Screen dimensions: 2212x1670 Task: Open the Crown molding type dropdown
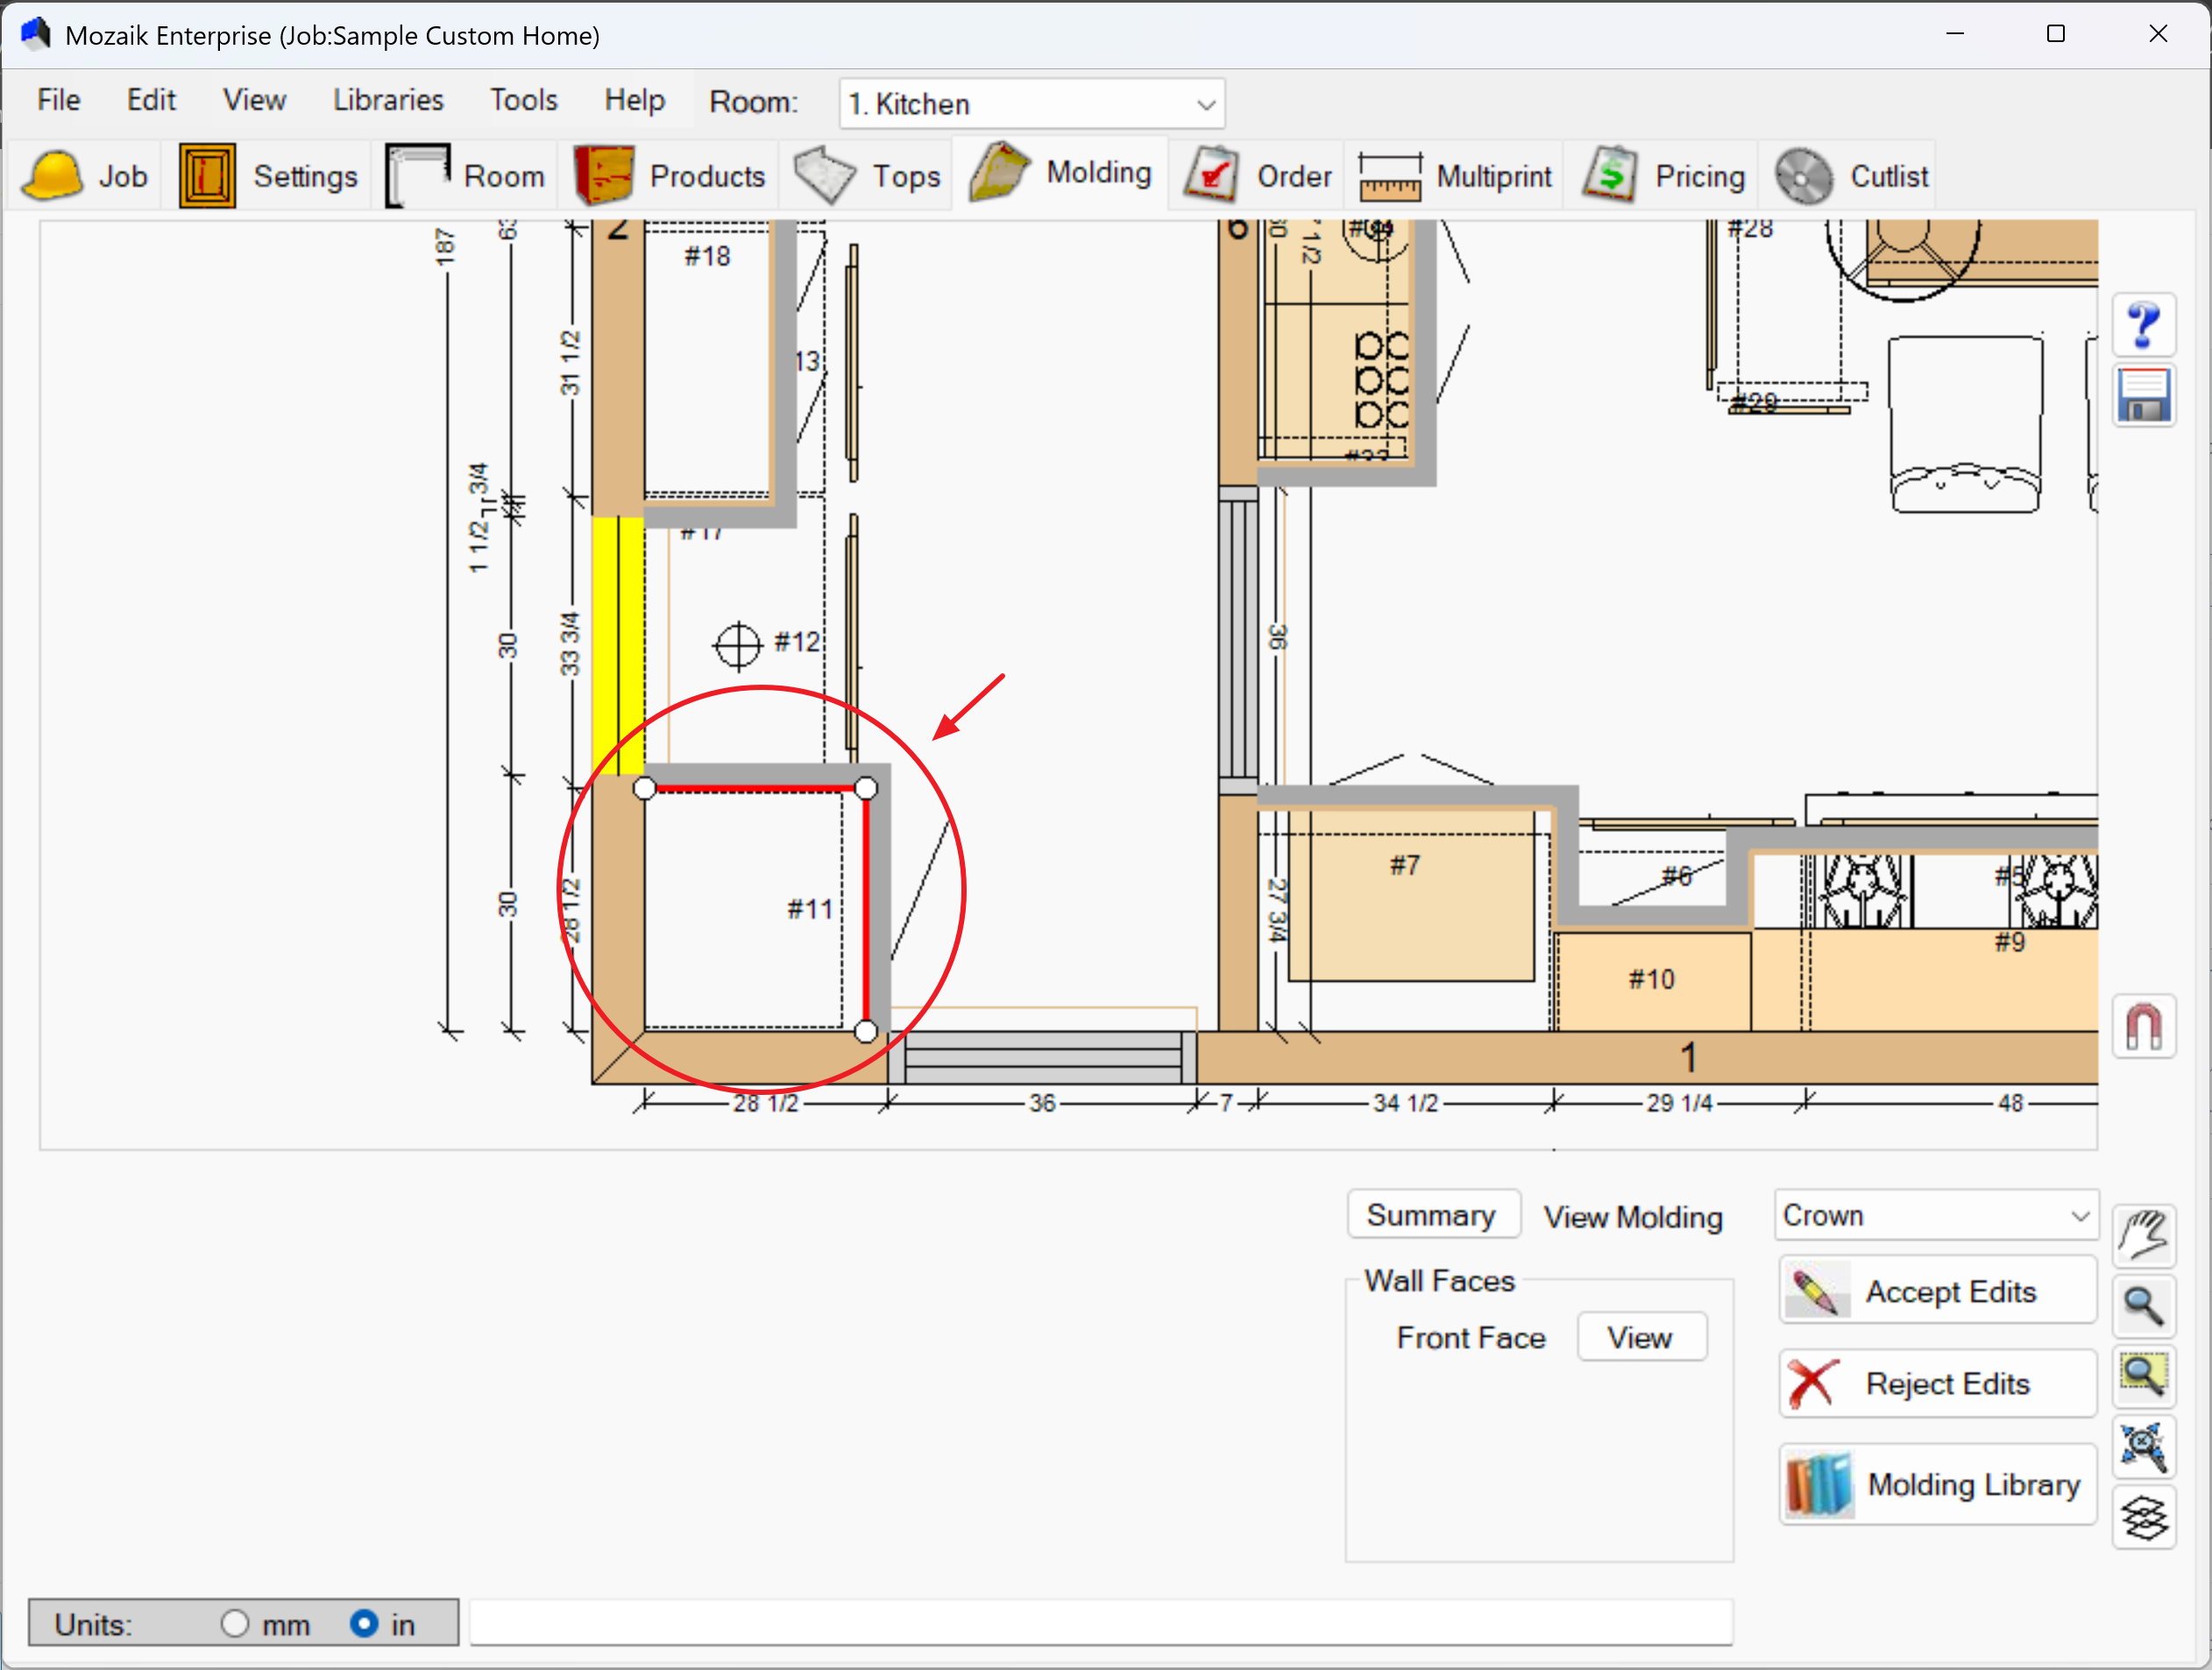1936,1215
